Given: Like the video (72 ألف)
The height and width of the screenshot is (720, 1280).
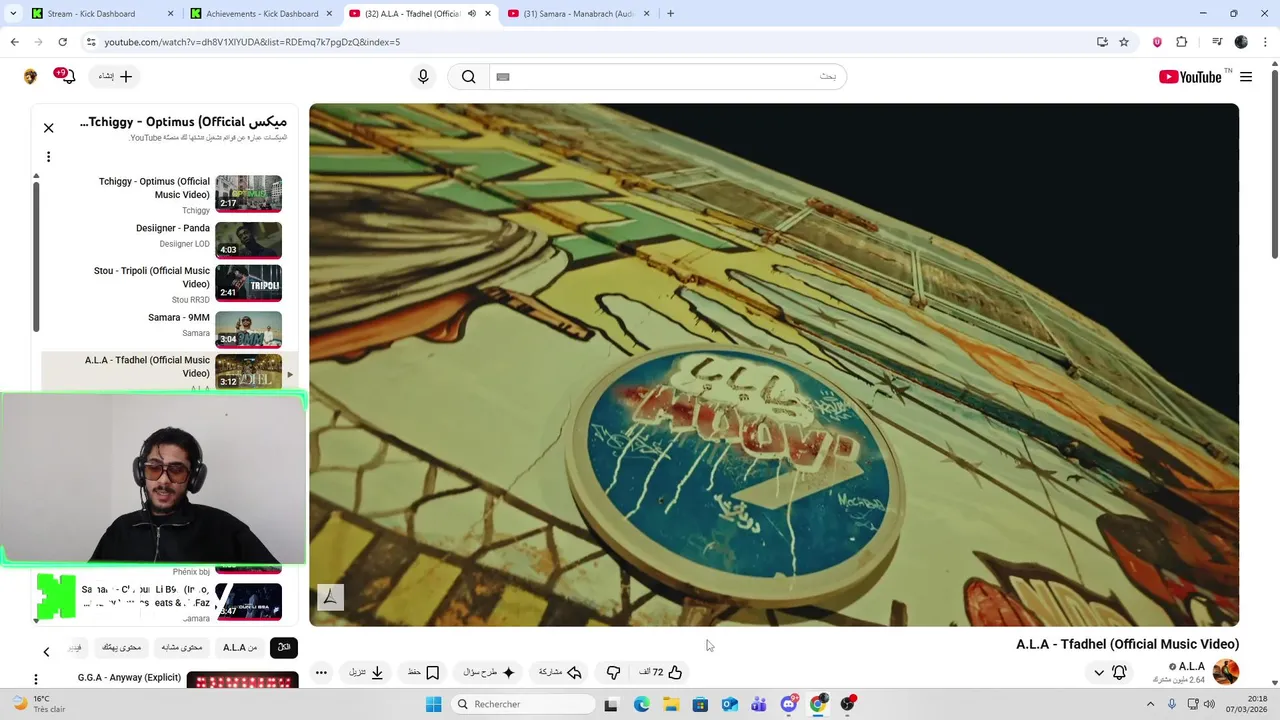Looking at the screenshot, I should pos(661,673).
